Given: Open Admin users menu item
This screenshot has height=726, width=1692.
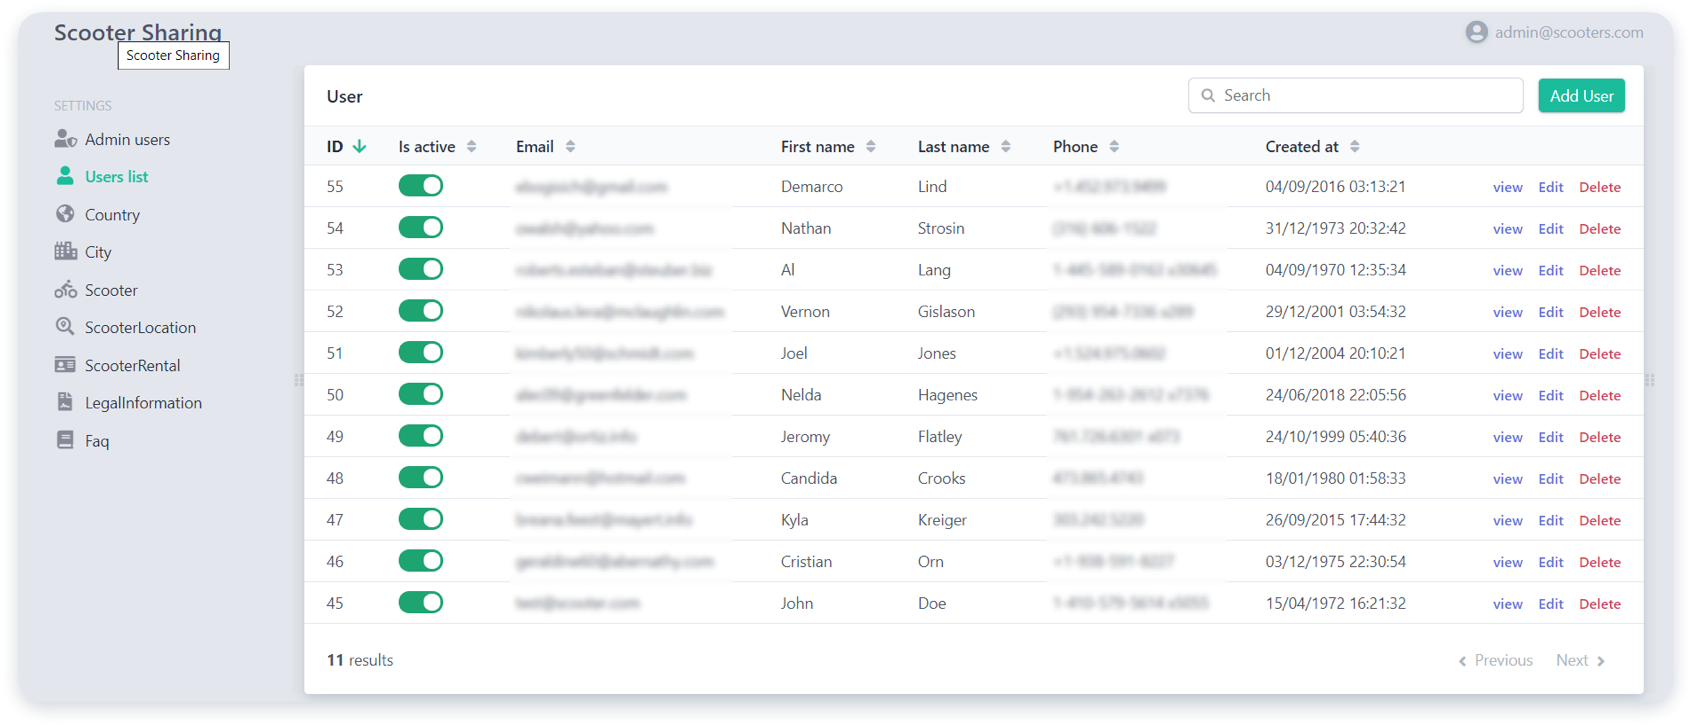Looking at the screenshot, I should coord(127,139).
